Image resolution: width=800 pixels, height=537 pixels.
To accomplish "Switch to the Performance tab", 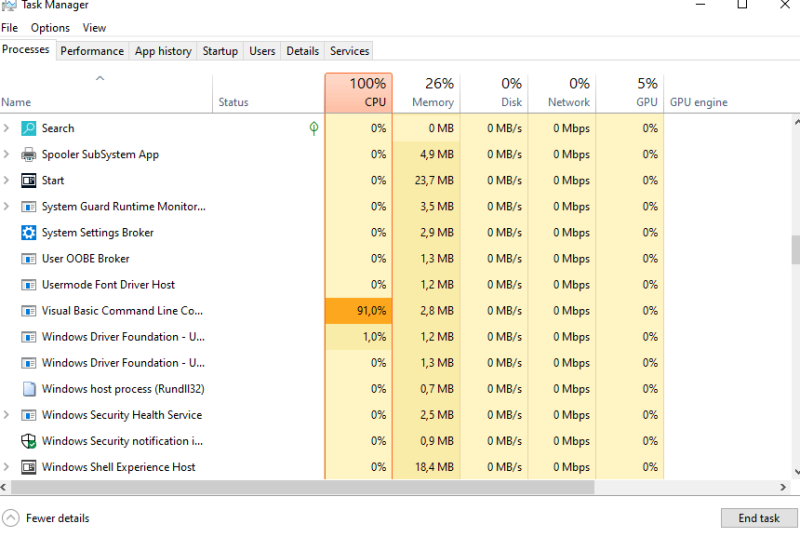I will point(92,51).
